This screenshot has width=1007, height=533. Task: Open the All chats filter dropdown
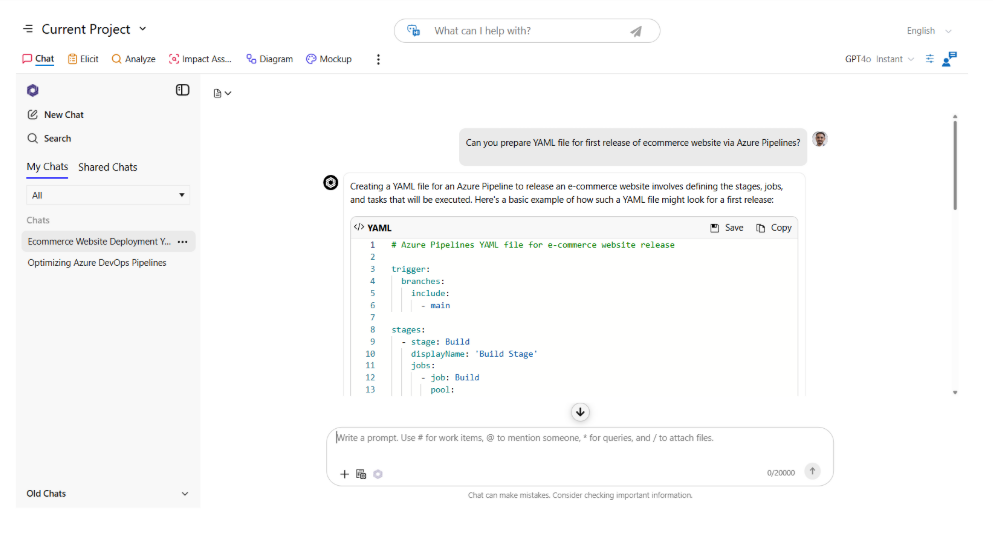tap(108, 195)
